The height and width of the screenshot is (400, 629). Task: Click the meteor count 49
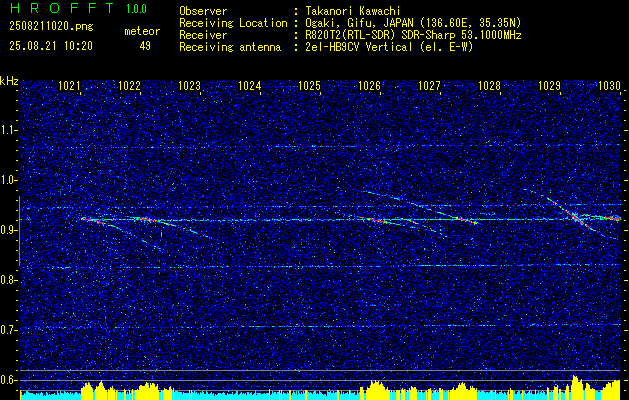[145, 46]
